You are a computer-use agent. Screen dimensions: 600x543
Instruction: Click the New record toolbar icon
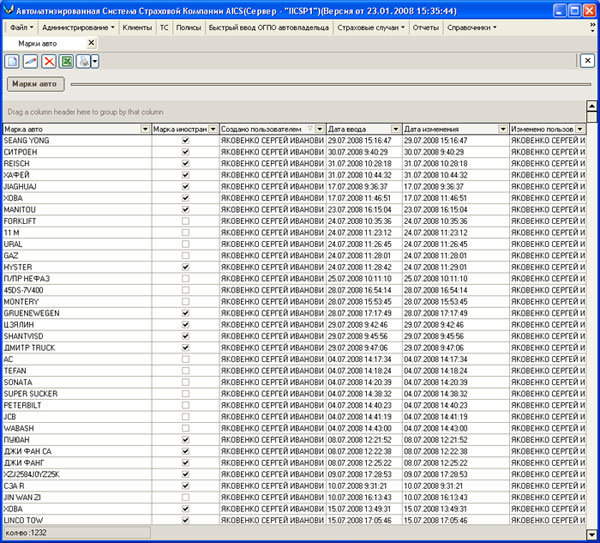(13, 62)
